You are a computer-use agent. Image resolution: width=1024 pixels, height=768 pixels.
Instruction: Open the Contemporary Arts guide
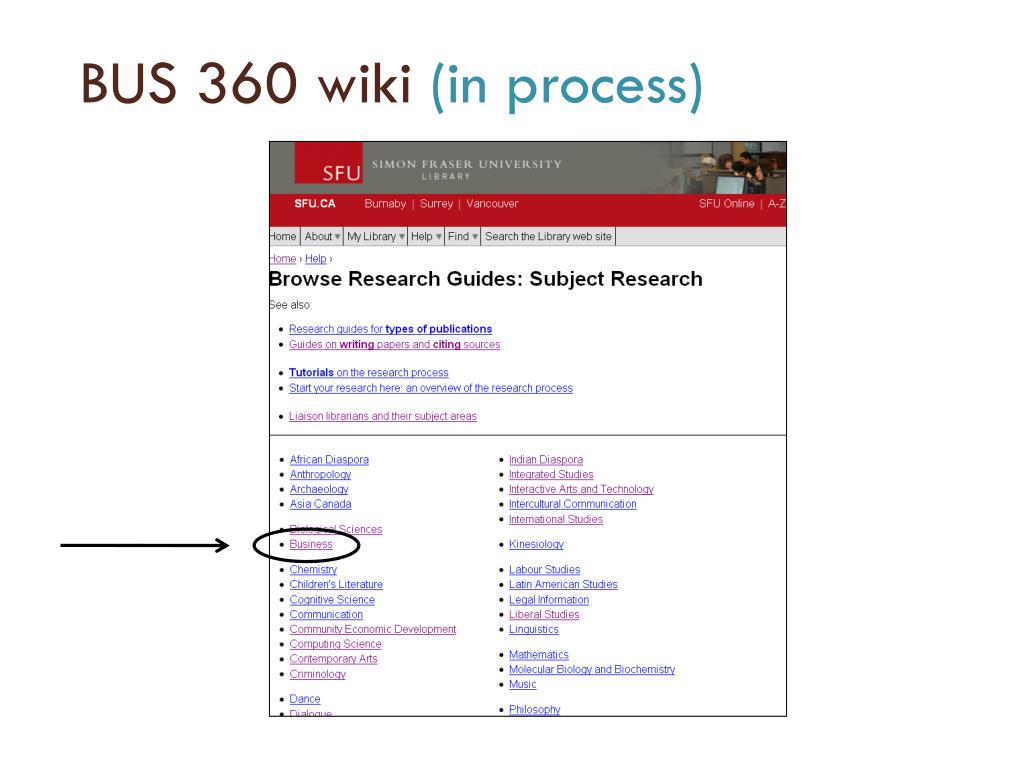[334, 659]
